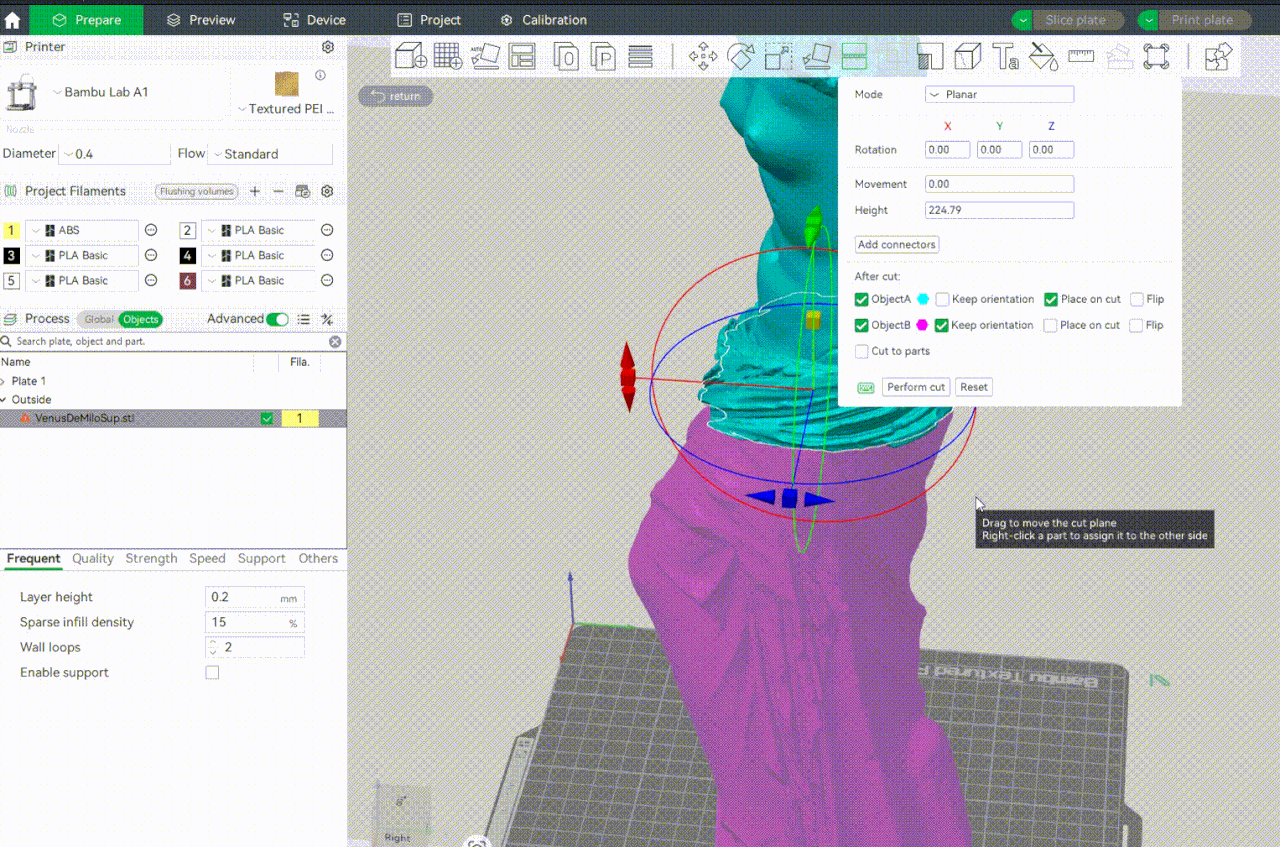The image size is (1280, 847).
Task: Open filament 1 ABS dropdown
Action: [x=82, y=230]
